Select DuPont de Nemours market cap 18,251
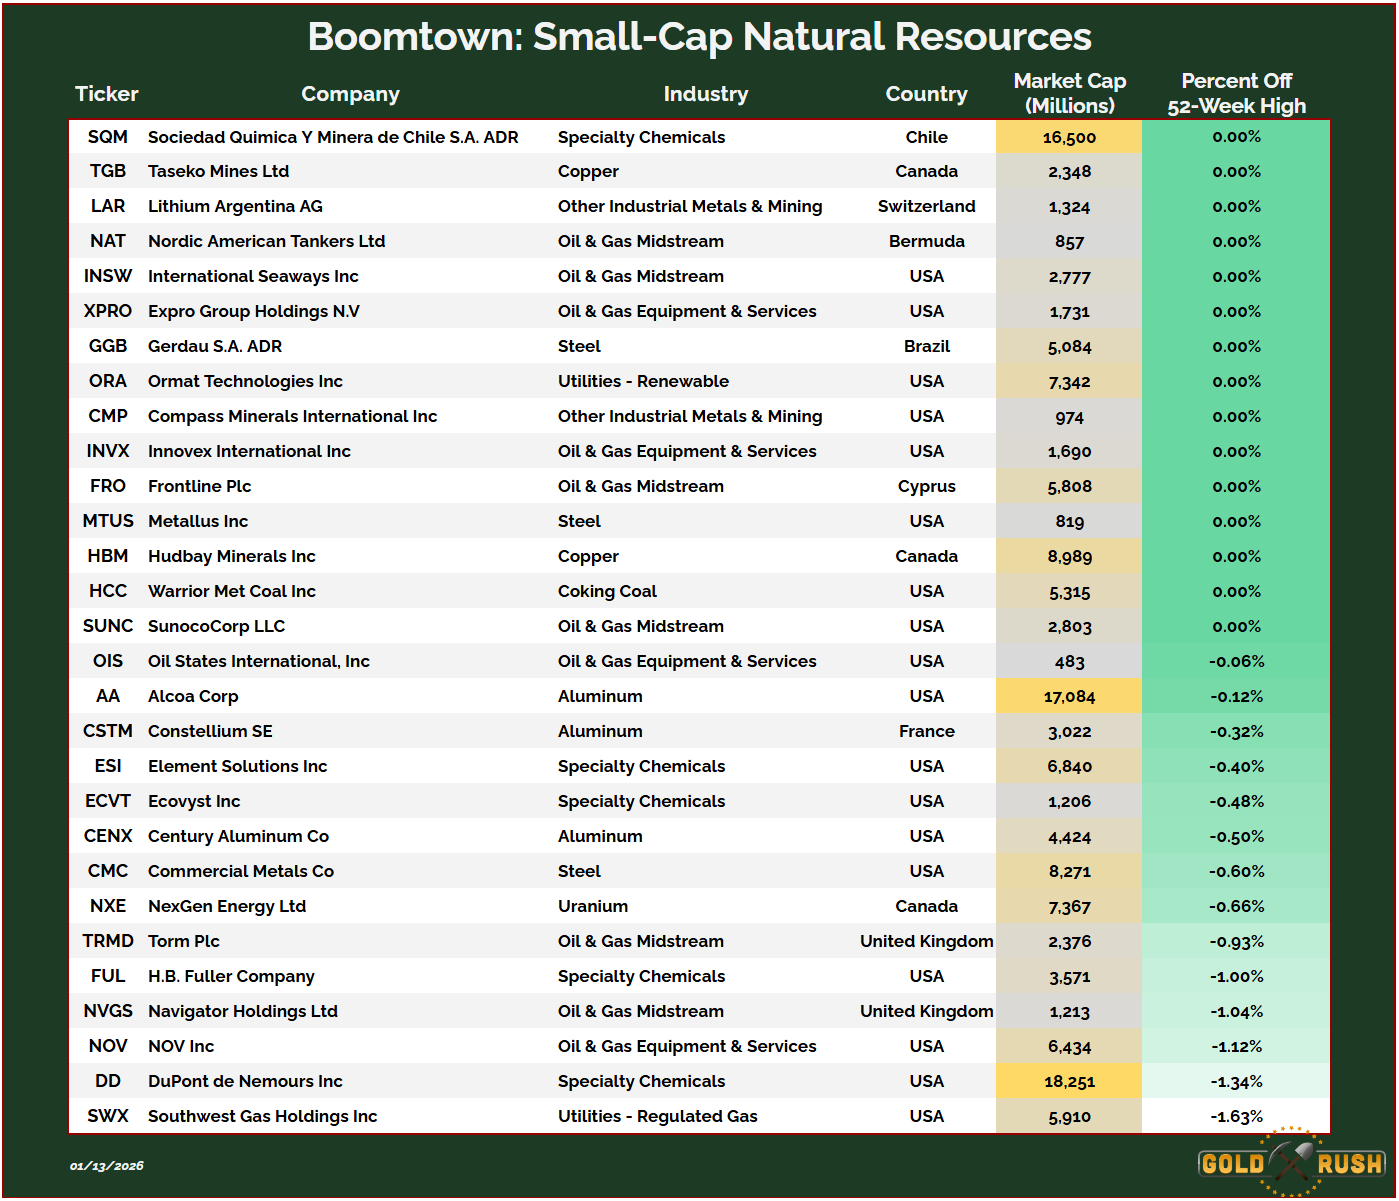Viewport: 1399px width, 1201px height. pos(1069,1081)
